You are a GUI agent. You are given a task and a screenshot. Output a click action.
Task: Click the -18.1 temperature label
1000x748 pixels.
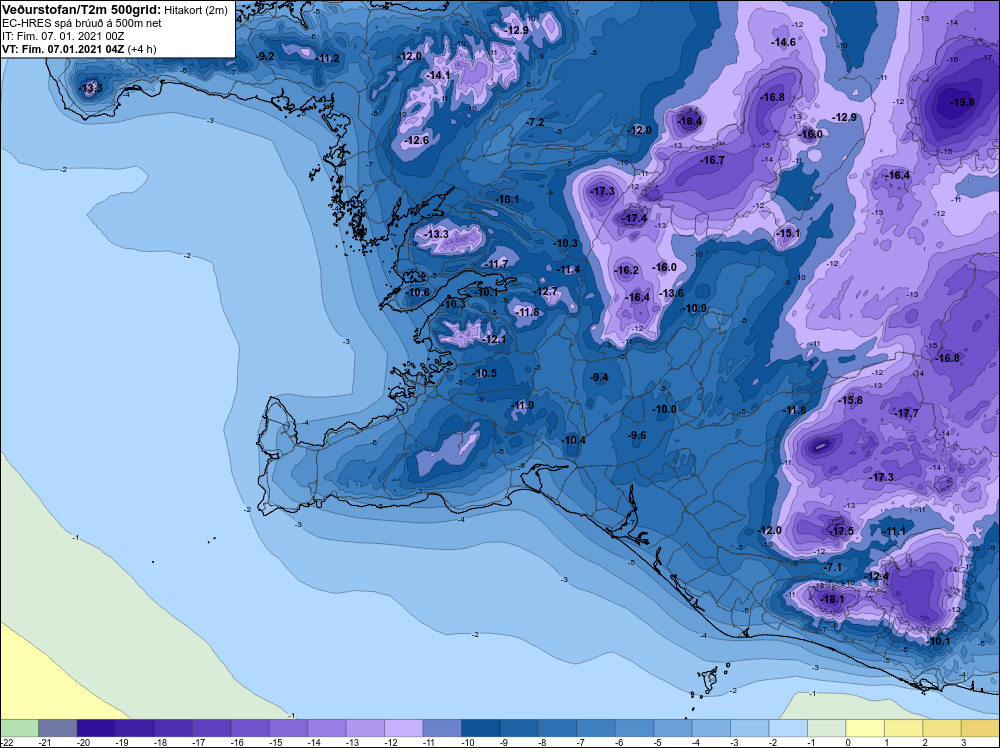(832, 599)
